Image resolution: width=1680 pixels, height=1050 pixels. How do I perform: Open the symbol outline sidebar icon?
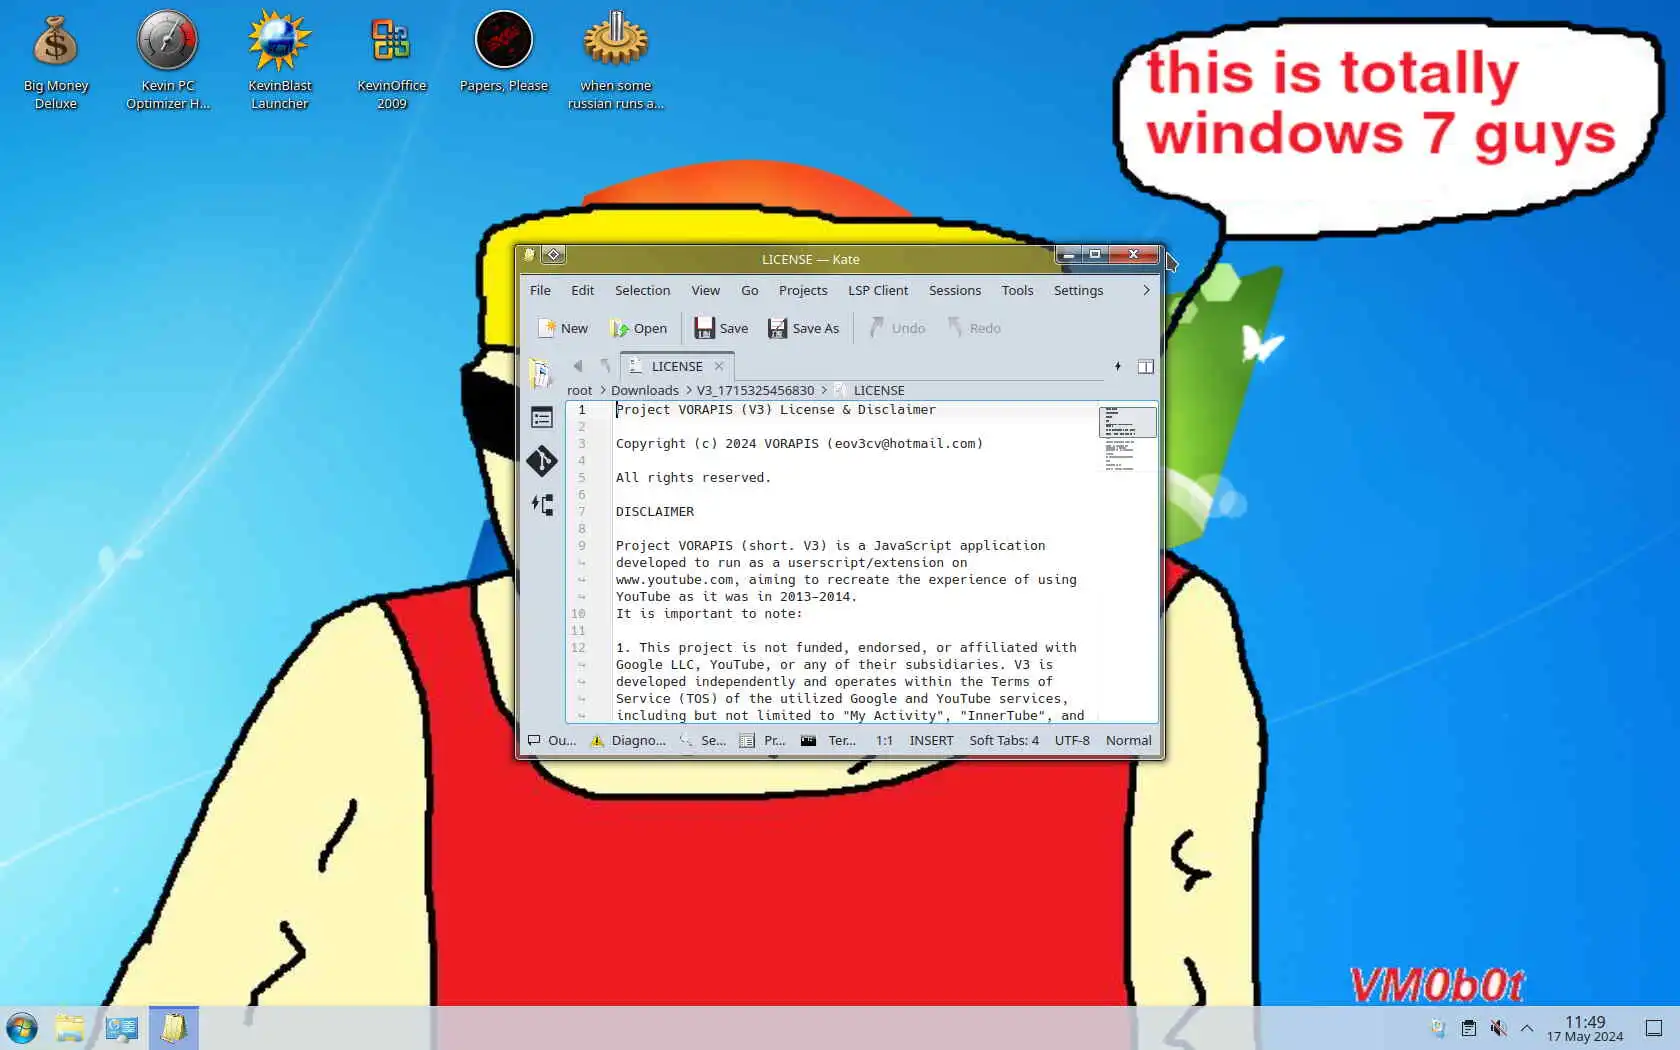point(542,418)
